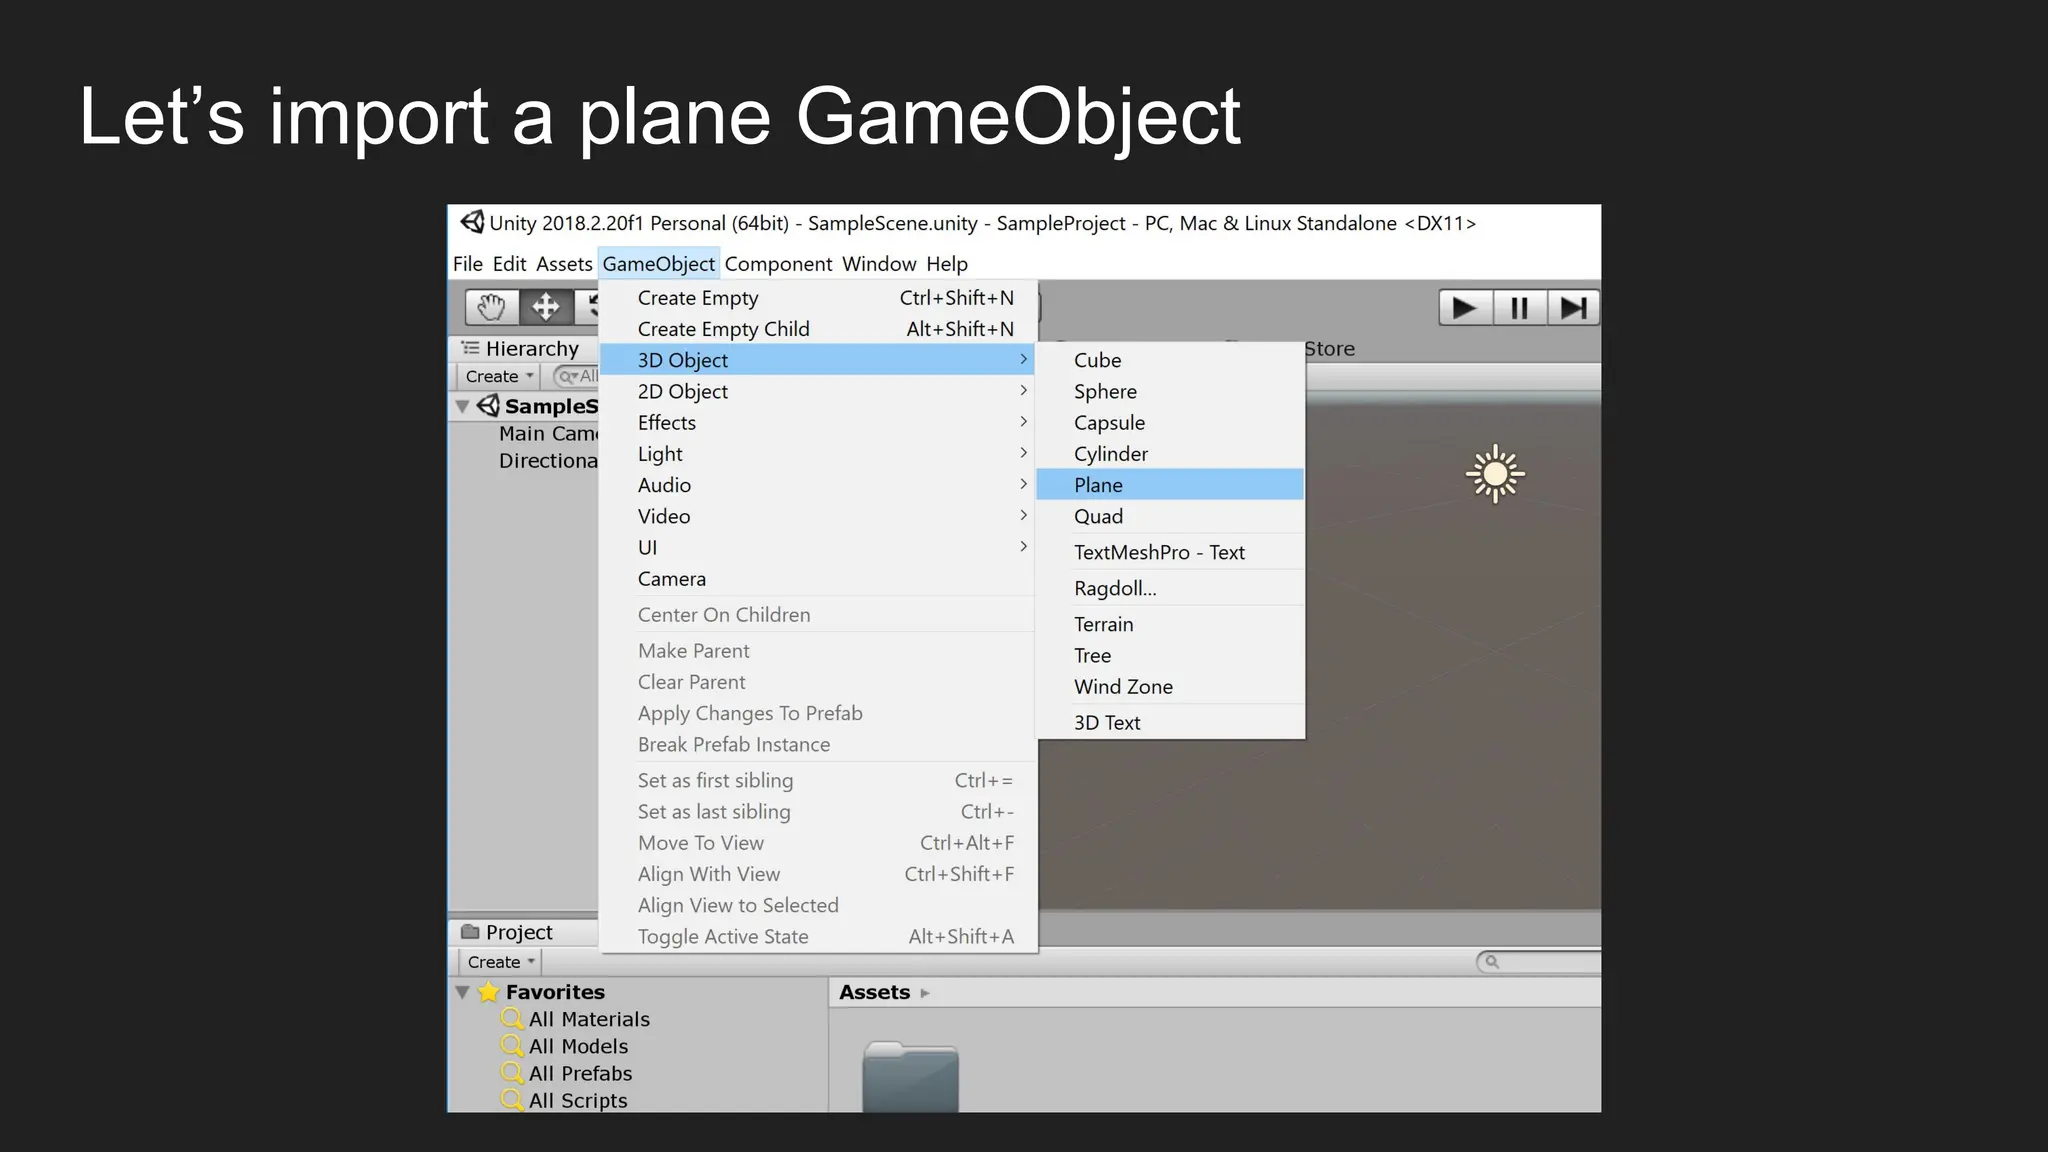The image size is (2048, 1152).
Task: Select Sphere from 3D Object submenu
Action: (x=1170, y=391)
